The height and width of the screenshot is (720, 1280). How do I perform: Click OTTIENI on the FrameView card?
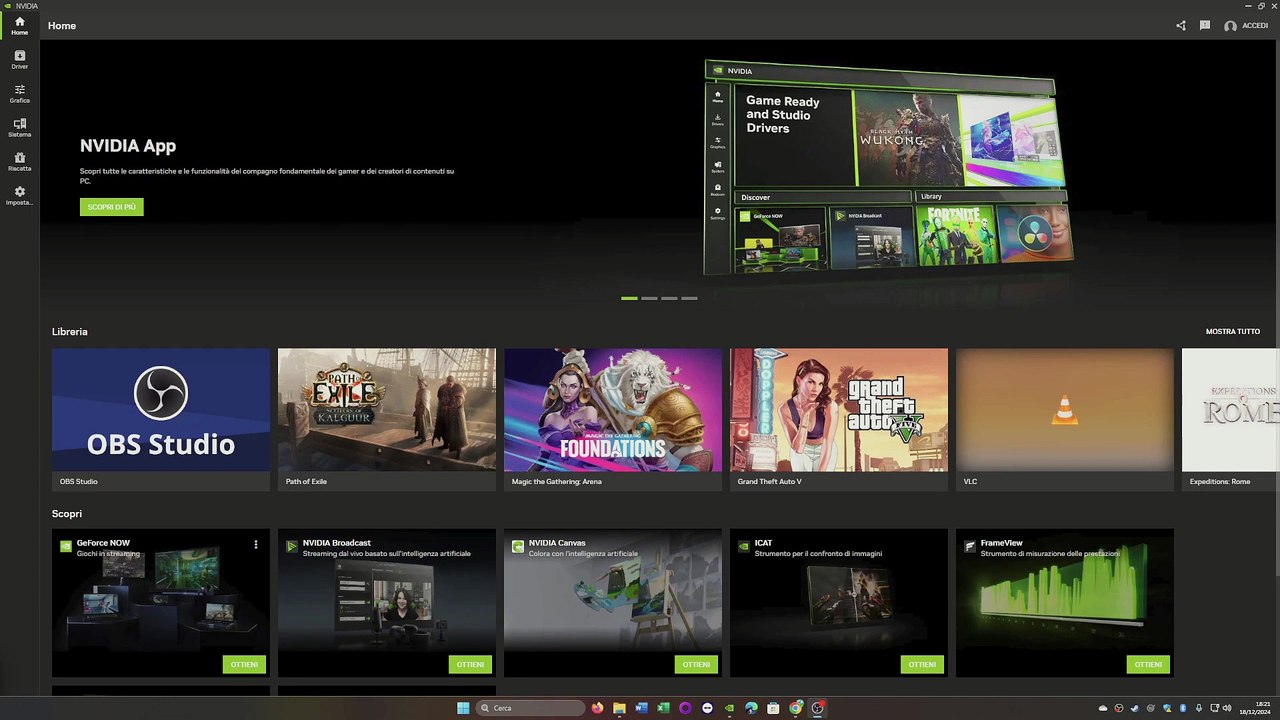tap(1148, 664)
